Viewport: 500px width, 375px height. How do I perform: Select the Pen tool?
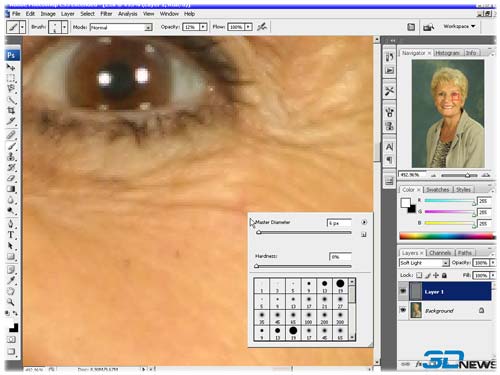click(11, 224)
